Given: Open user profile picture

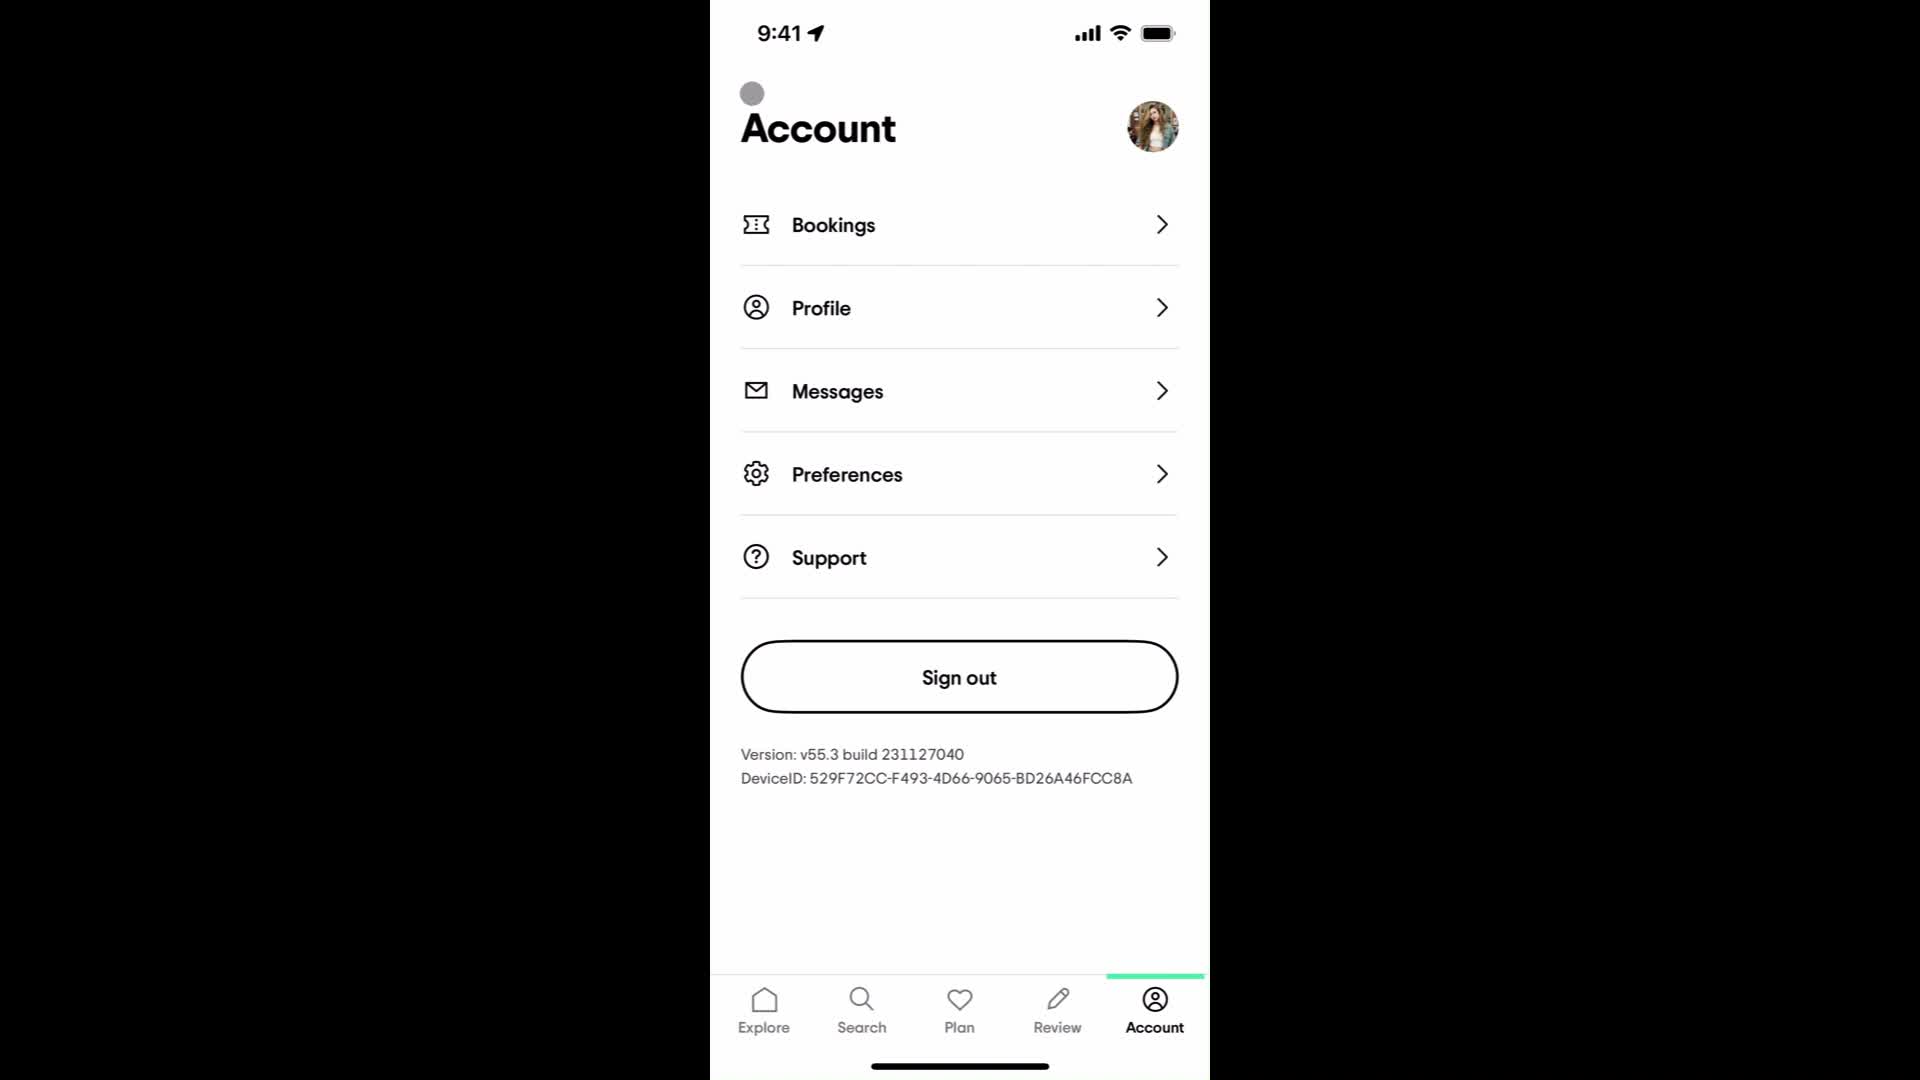Looking at the screenshot, I should pos(1153,127).
